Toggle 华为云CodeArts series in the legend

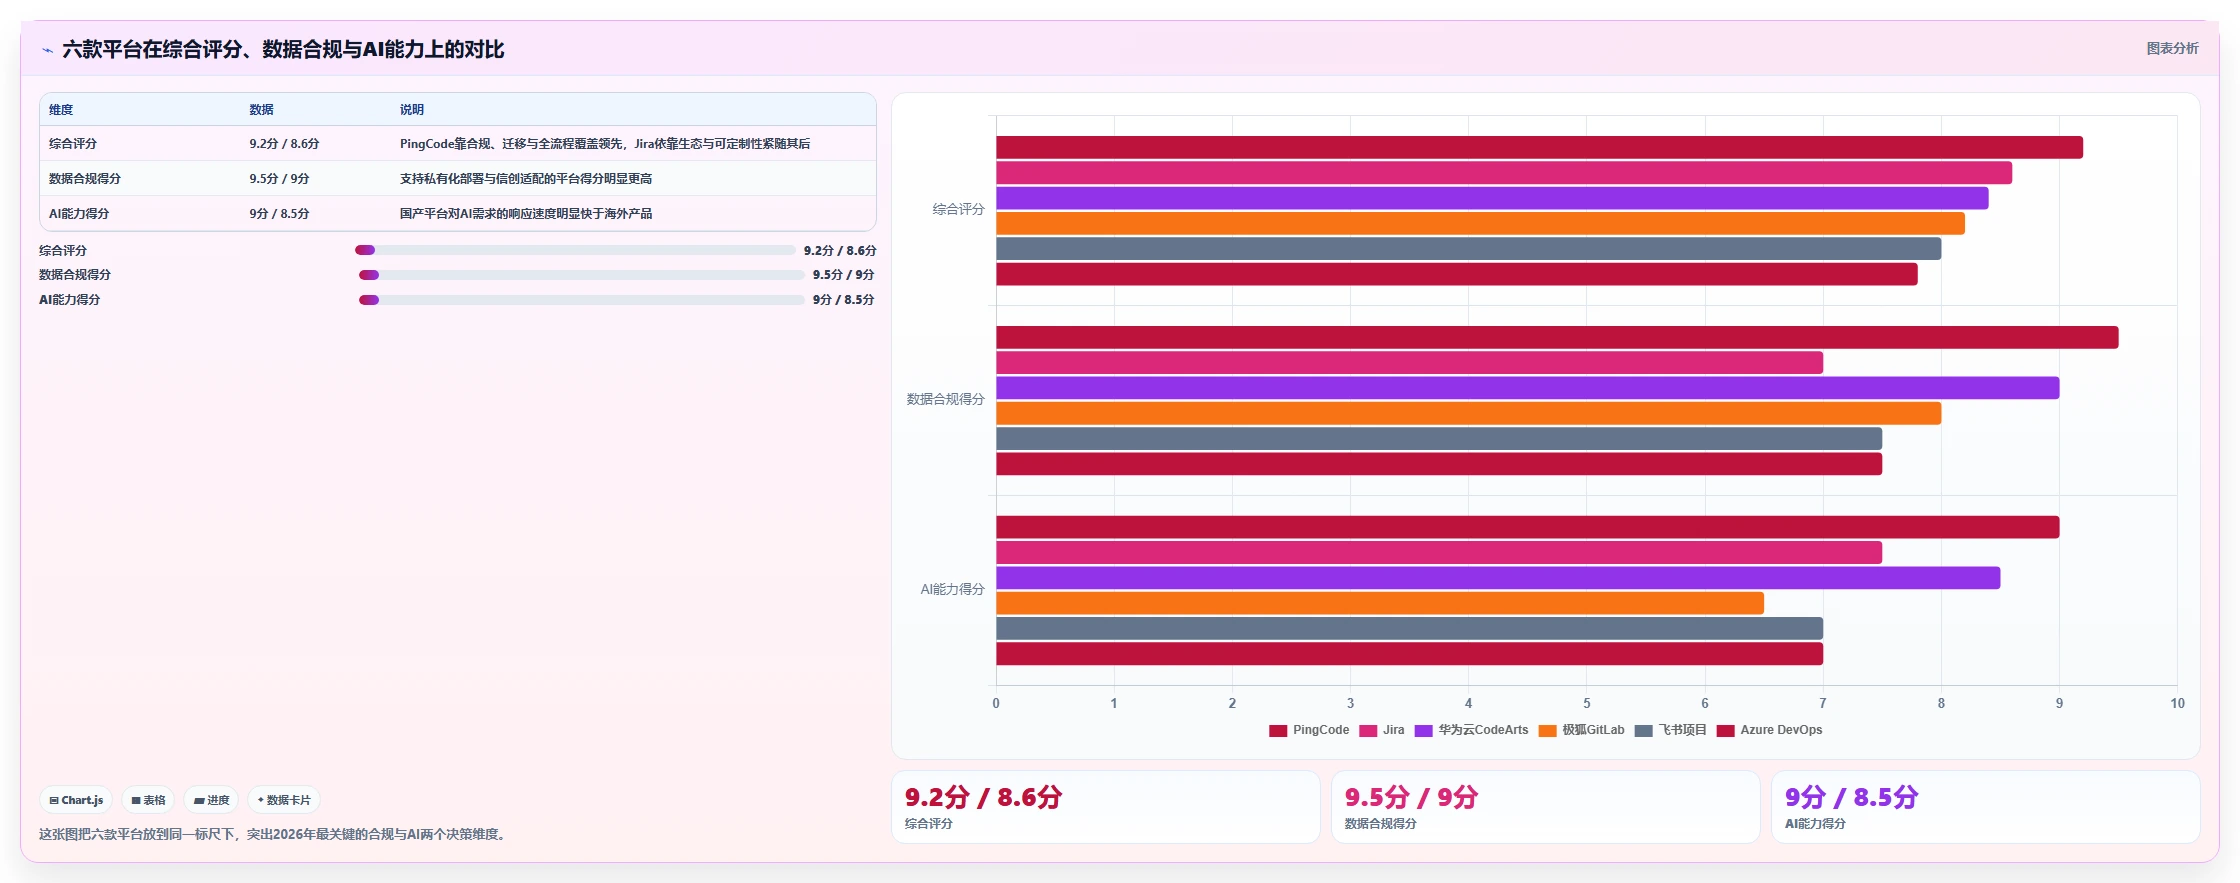(1472, 730)
